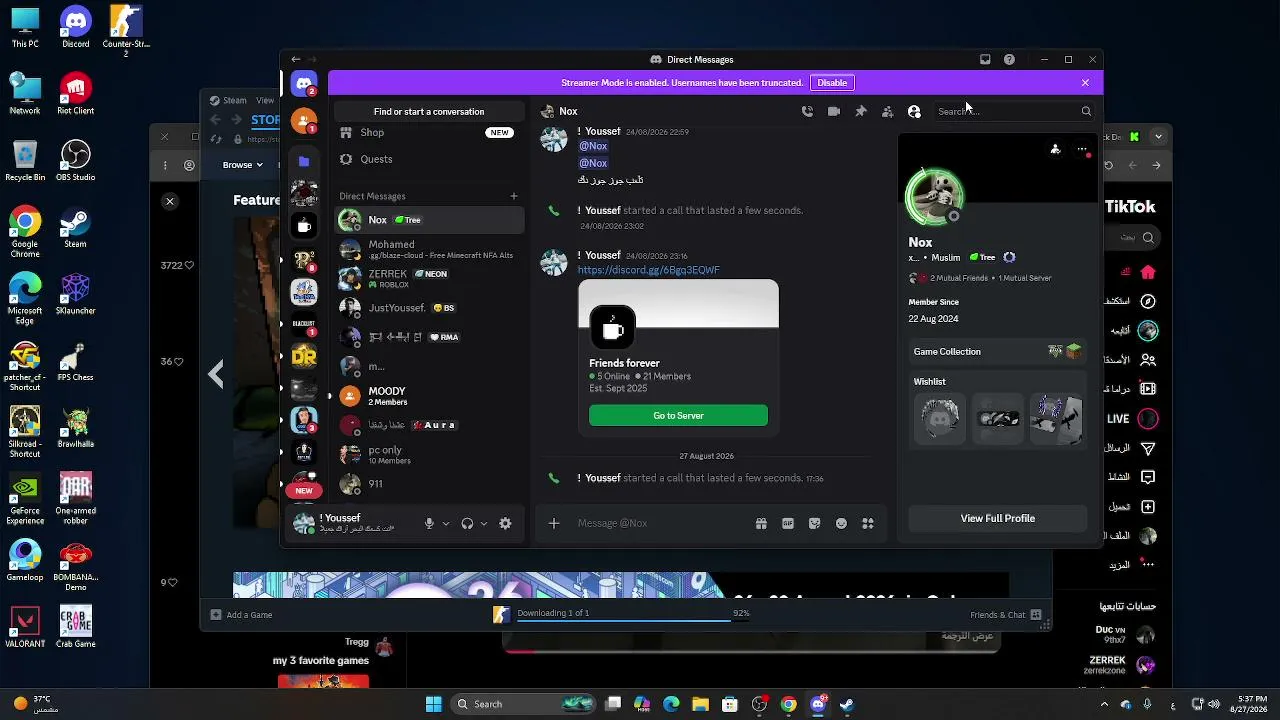Click the friend icon on Nox profile
This screenshot has height=720, width=1280.
(1055, 150)
